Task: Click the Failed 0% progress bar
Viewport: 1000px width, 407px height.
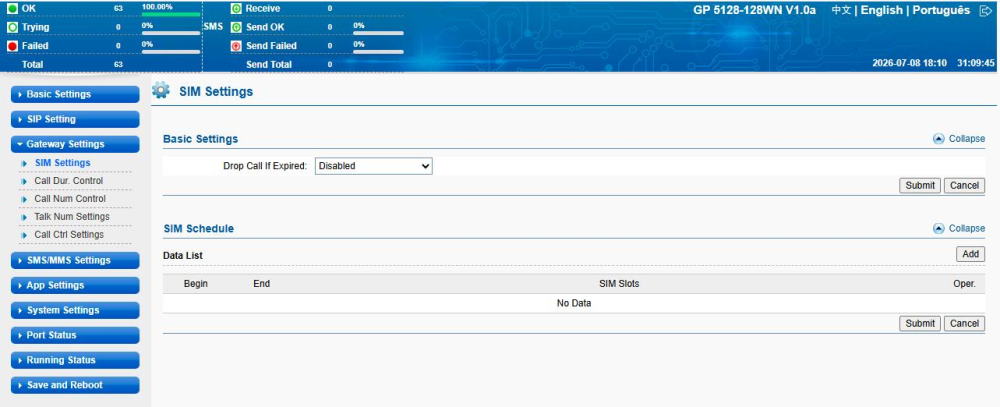Action: [x=171, y=52]
